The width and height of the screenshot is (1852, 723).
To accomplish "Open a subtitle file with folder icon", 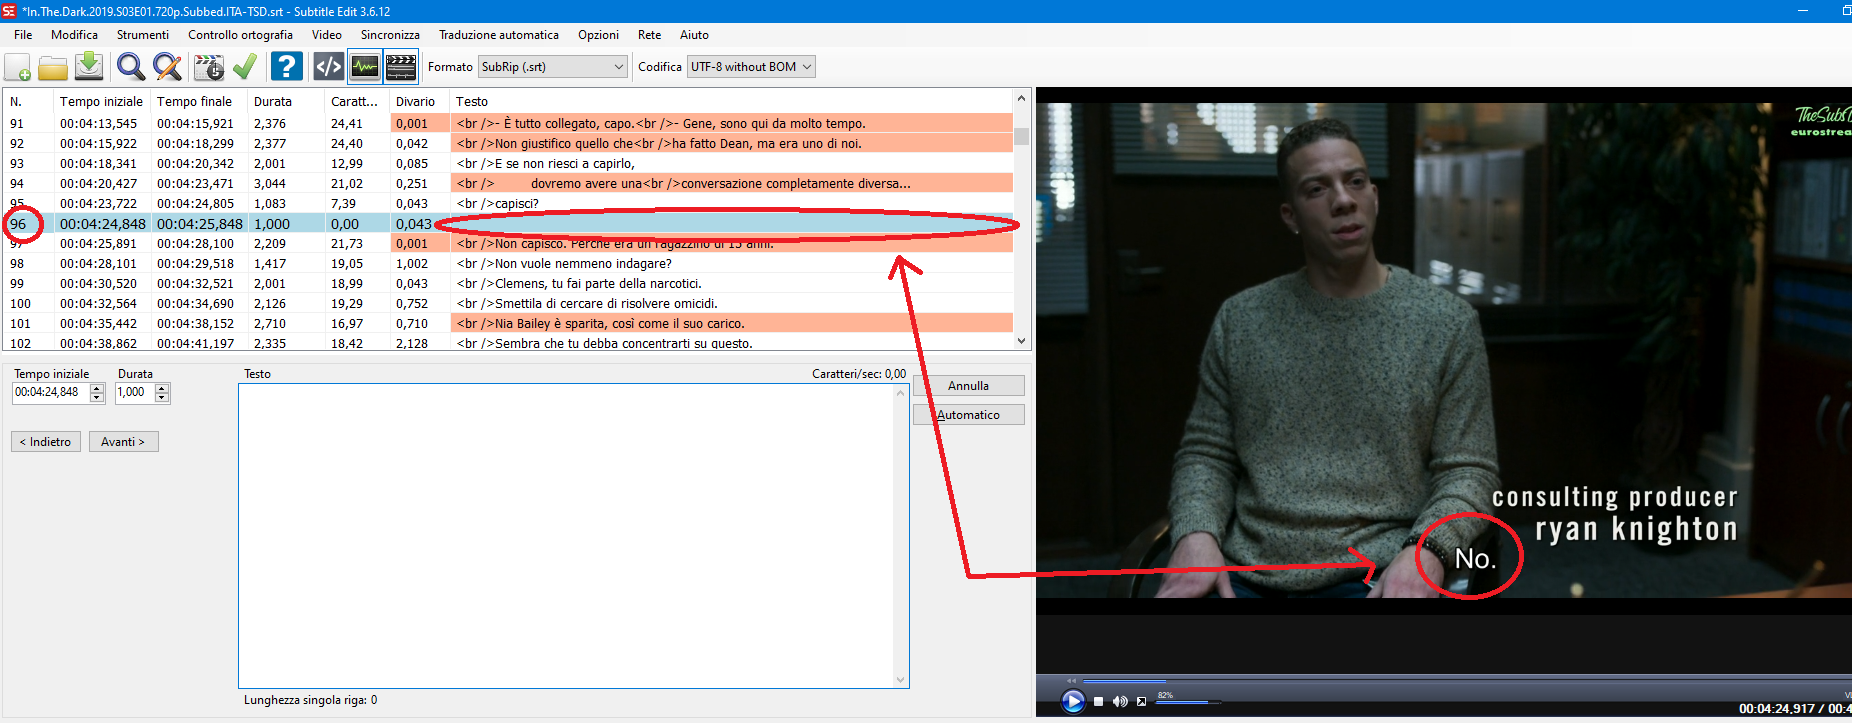I will [53, 67].
